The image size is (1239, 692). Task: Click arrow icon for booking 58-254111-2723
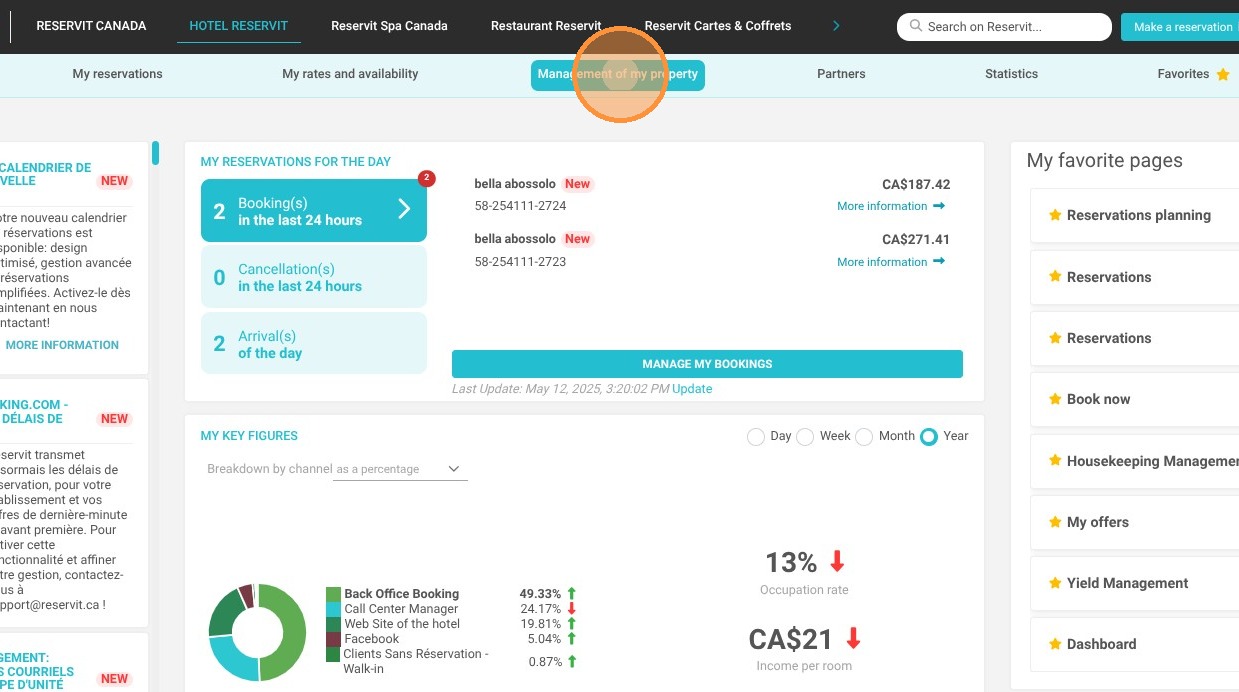(938, 262)
